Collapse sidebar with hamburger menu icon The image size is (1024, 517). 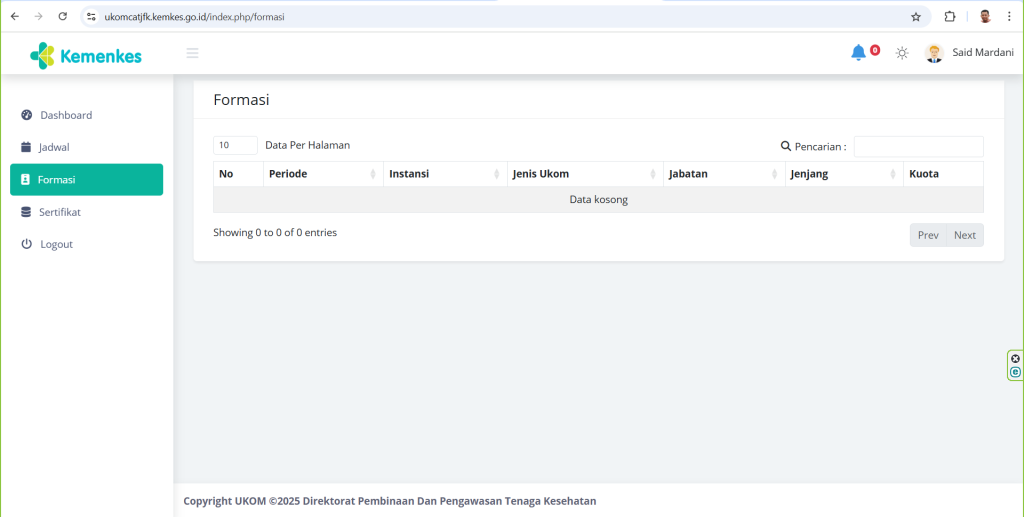coord(192,53)
